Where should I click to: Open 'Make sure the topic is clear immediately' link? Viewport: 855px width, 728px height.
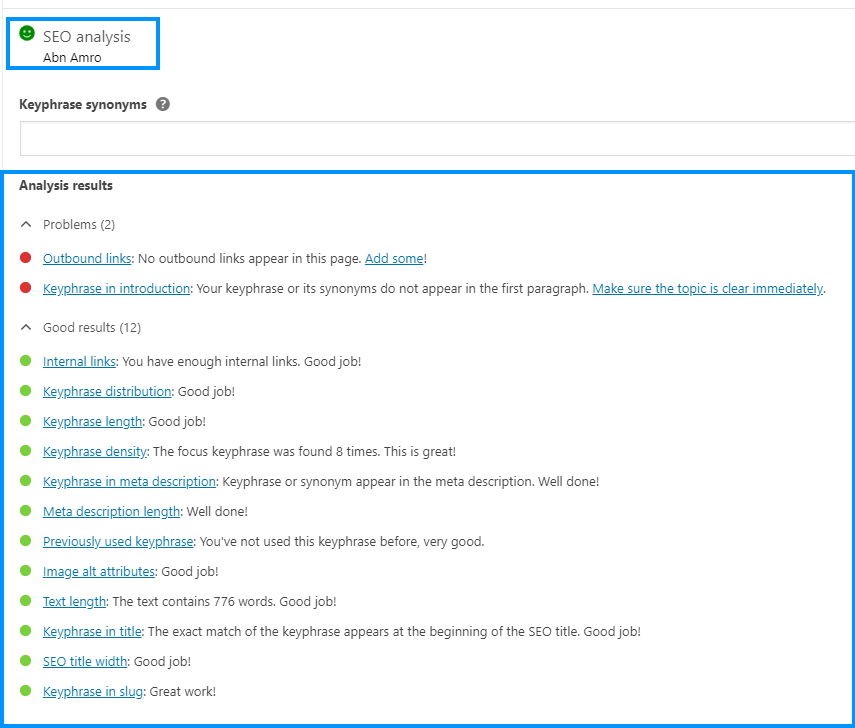click(x=707, y=288)
